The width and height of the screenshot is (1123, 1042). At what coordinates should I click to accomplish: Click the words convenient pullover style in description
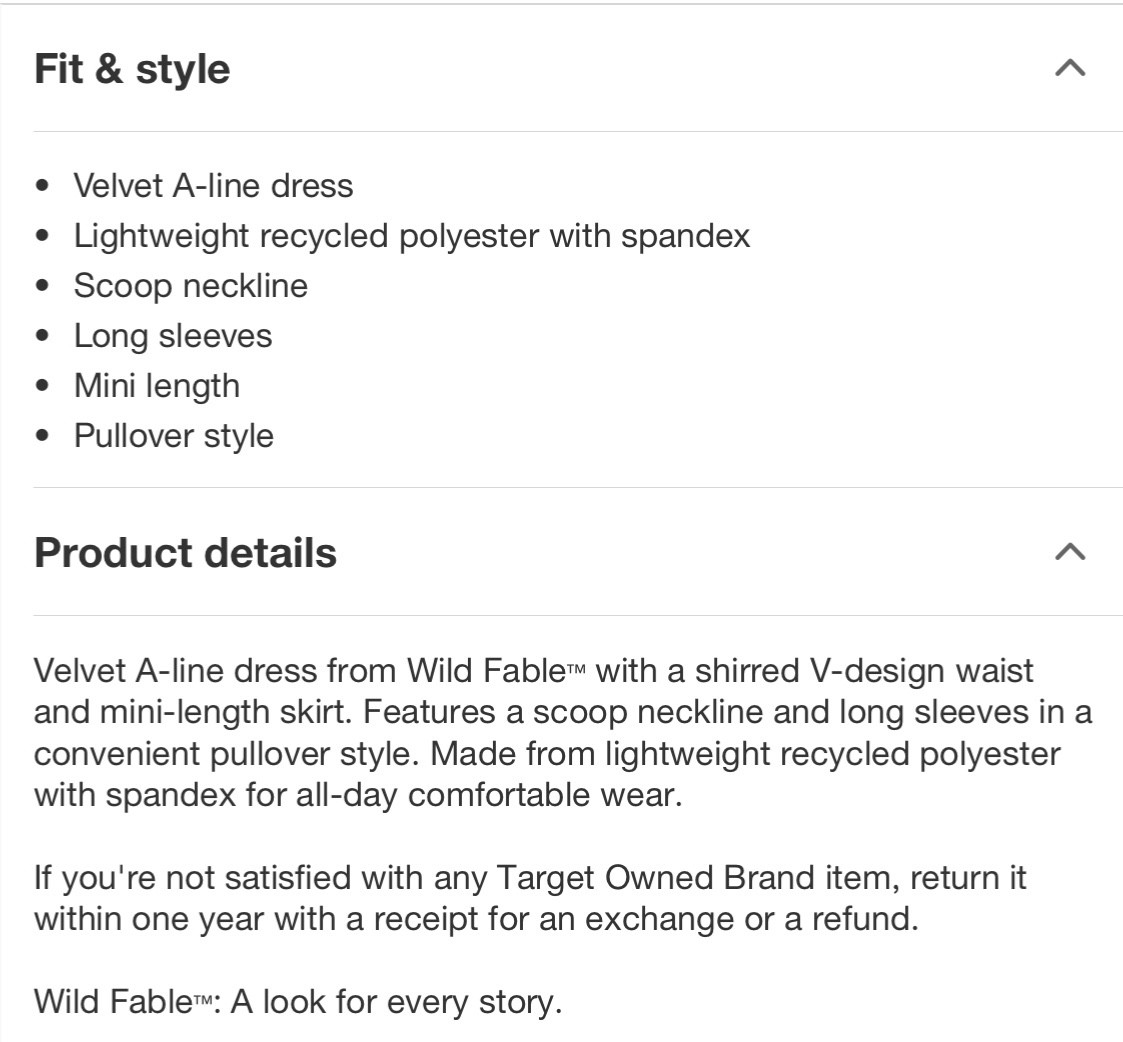[226, 754]
